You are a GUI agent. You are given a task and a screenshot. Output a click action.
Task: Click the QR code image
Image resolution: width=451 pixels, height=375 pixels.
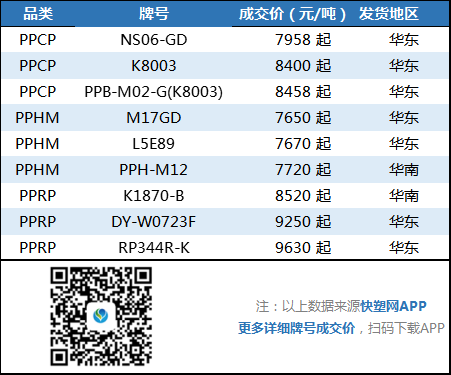click(x=101, y=316)
